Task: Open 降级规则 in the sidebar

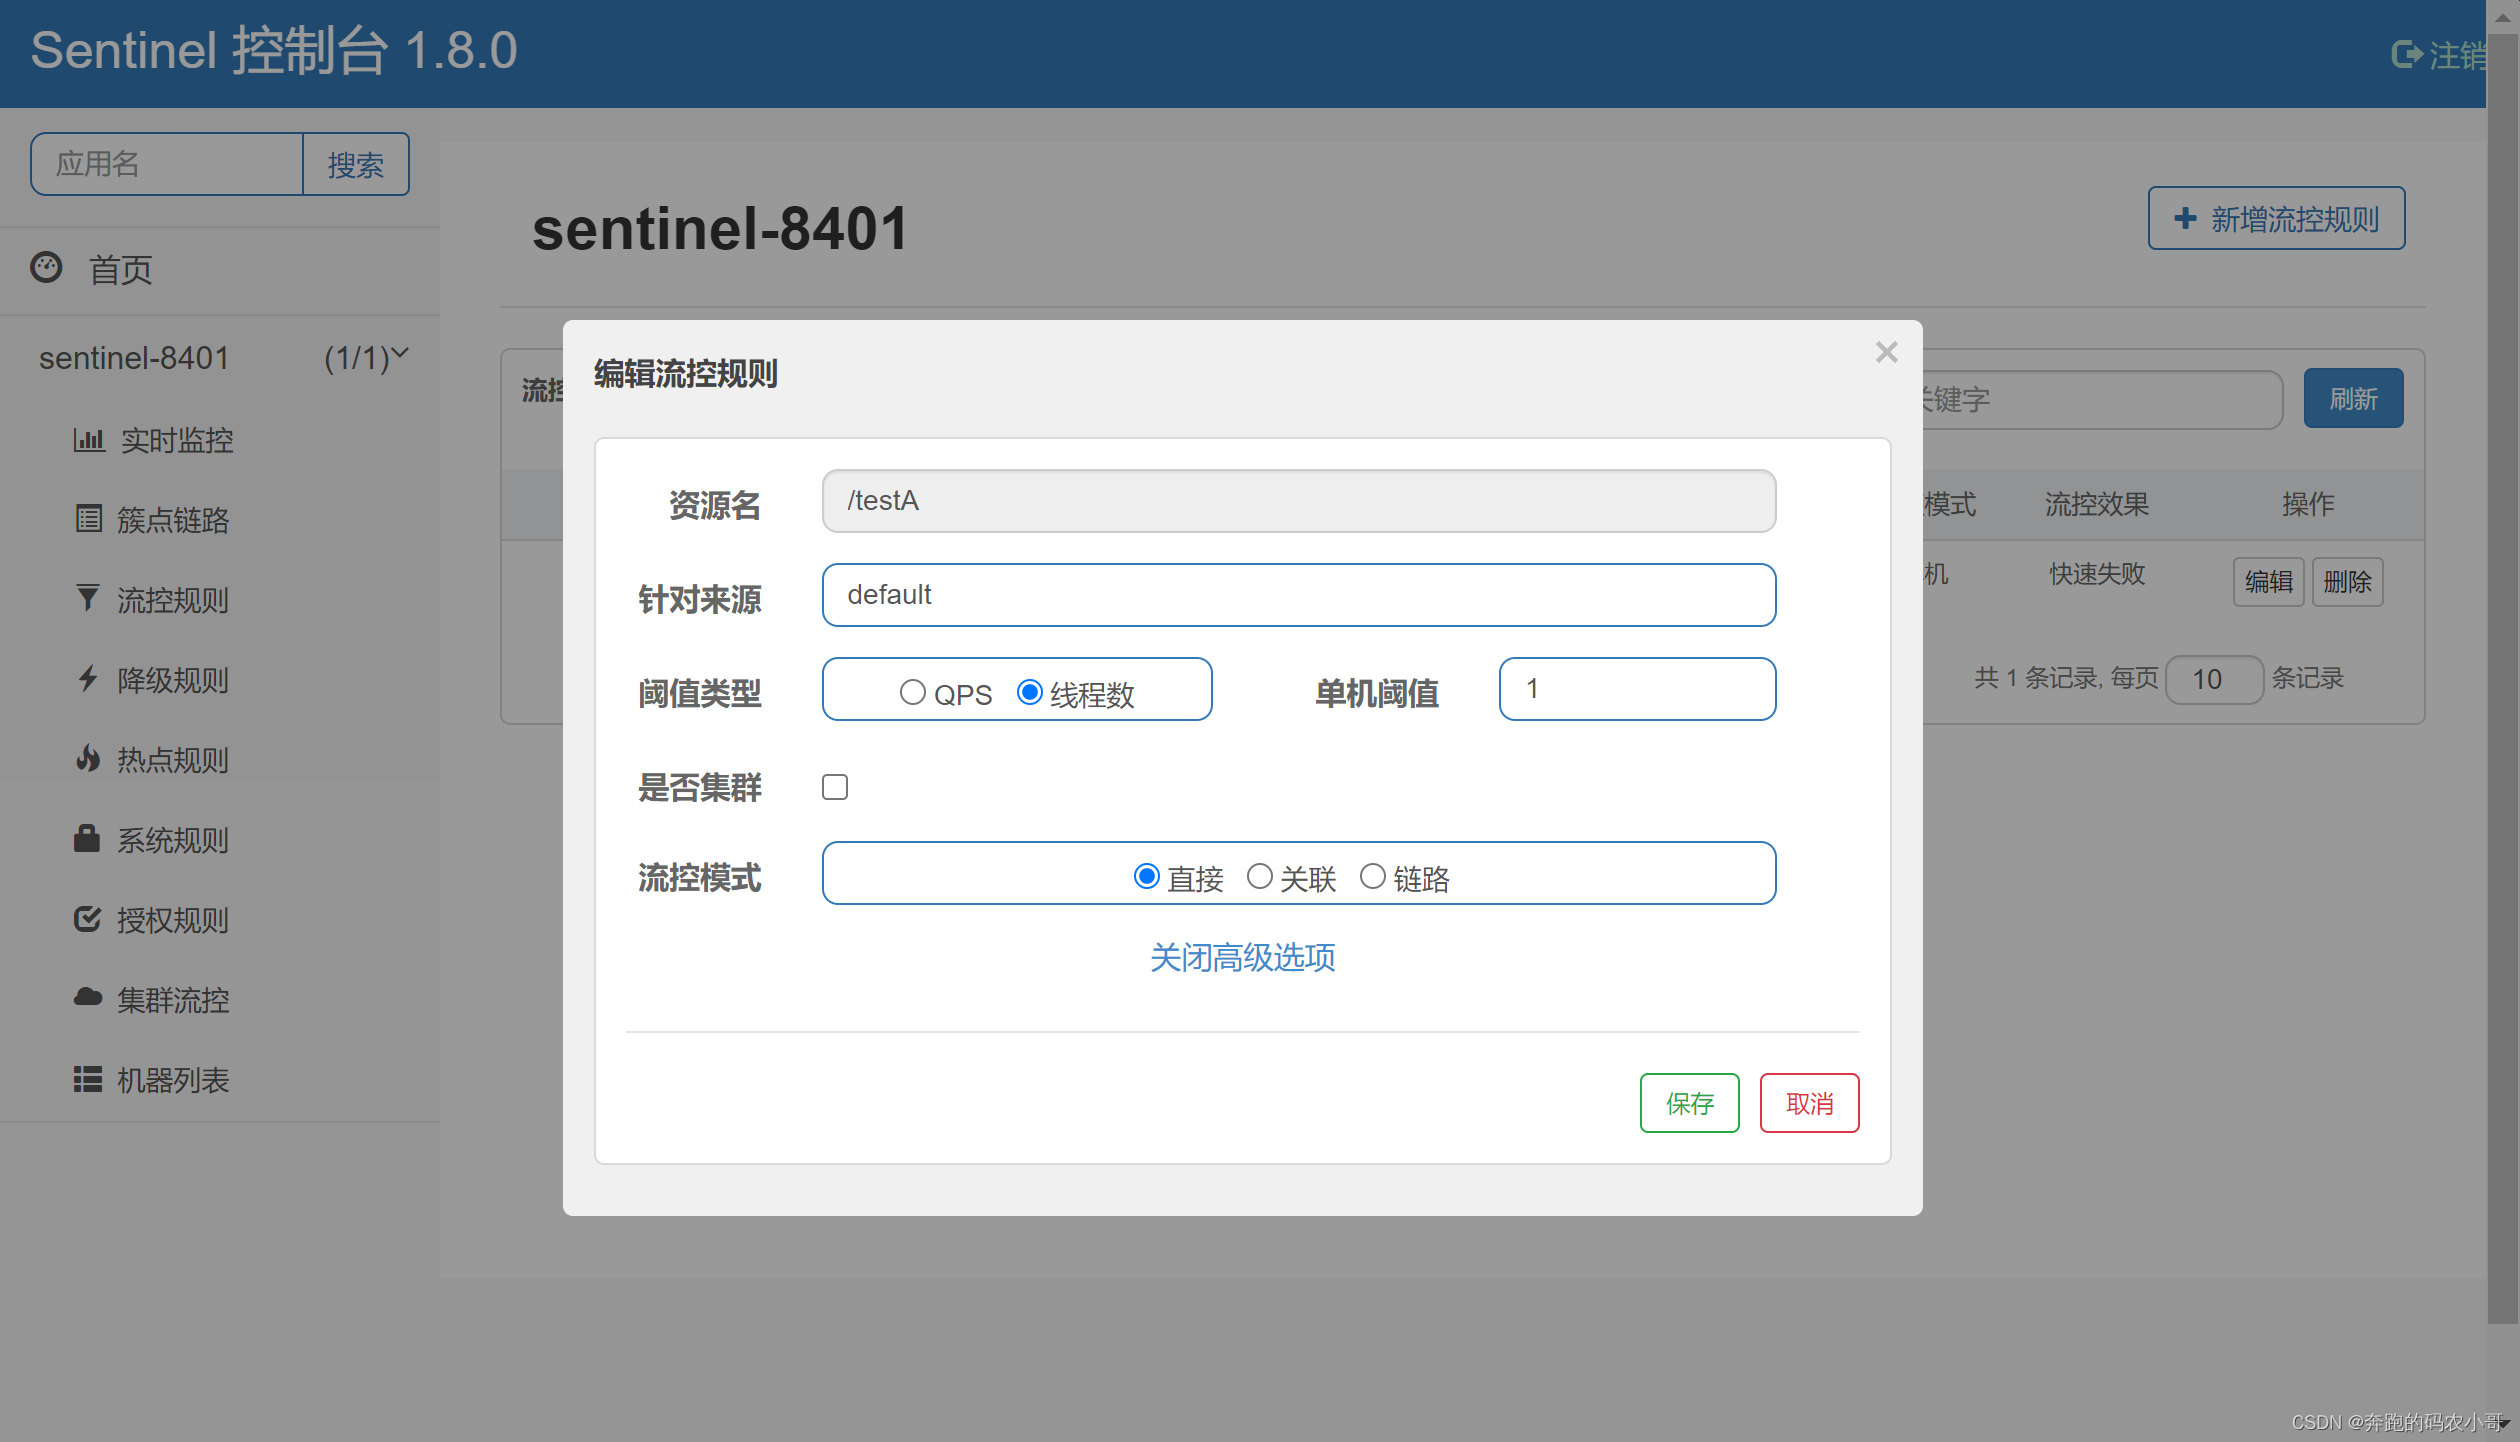Action: [x=173, y=680]
